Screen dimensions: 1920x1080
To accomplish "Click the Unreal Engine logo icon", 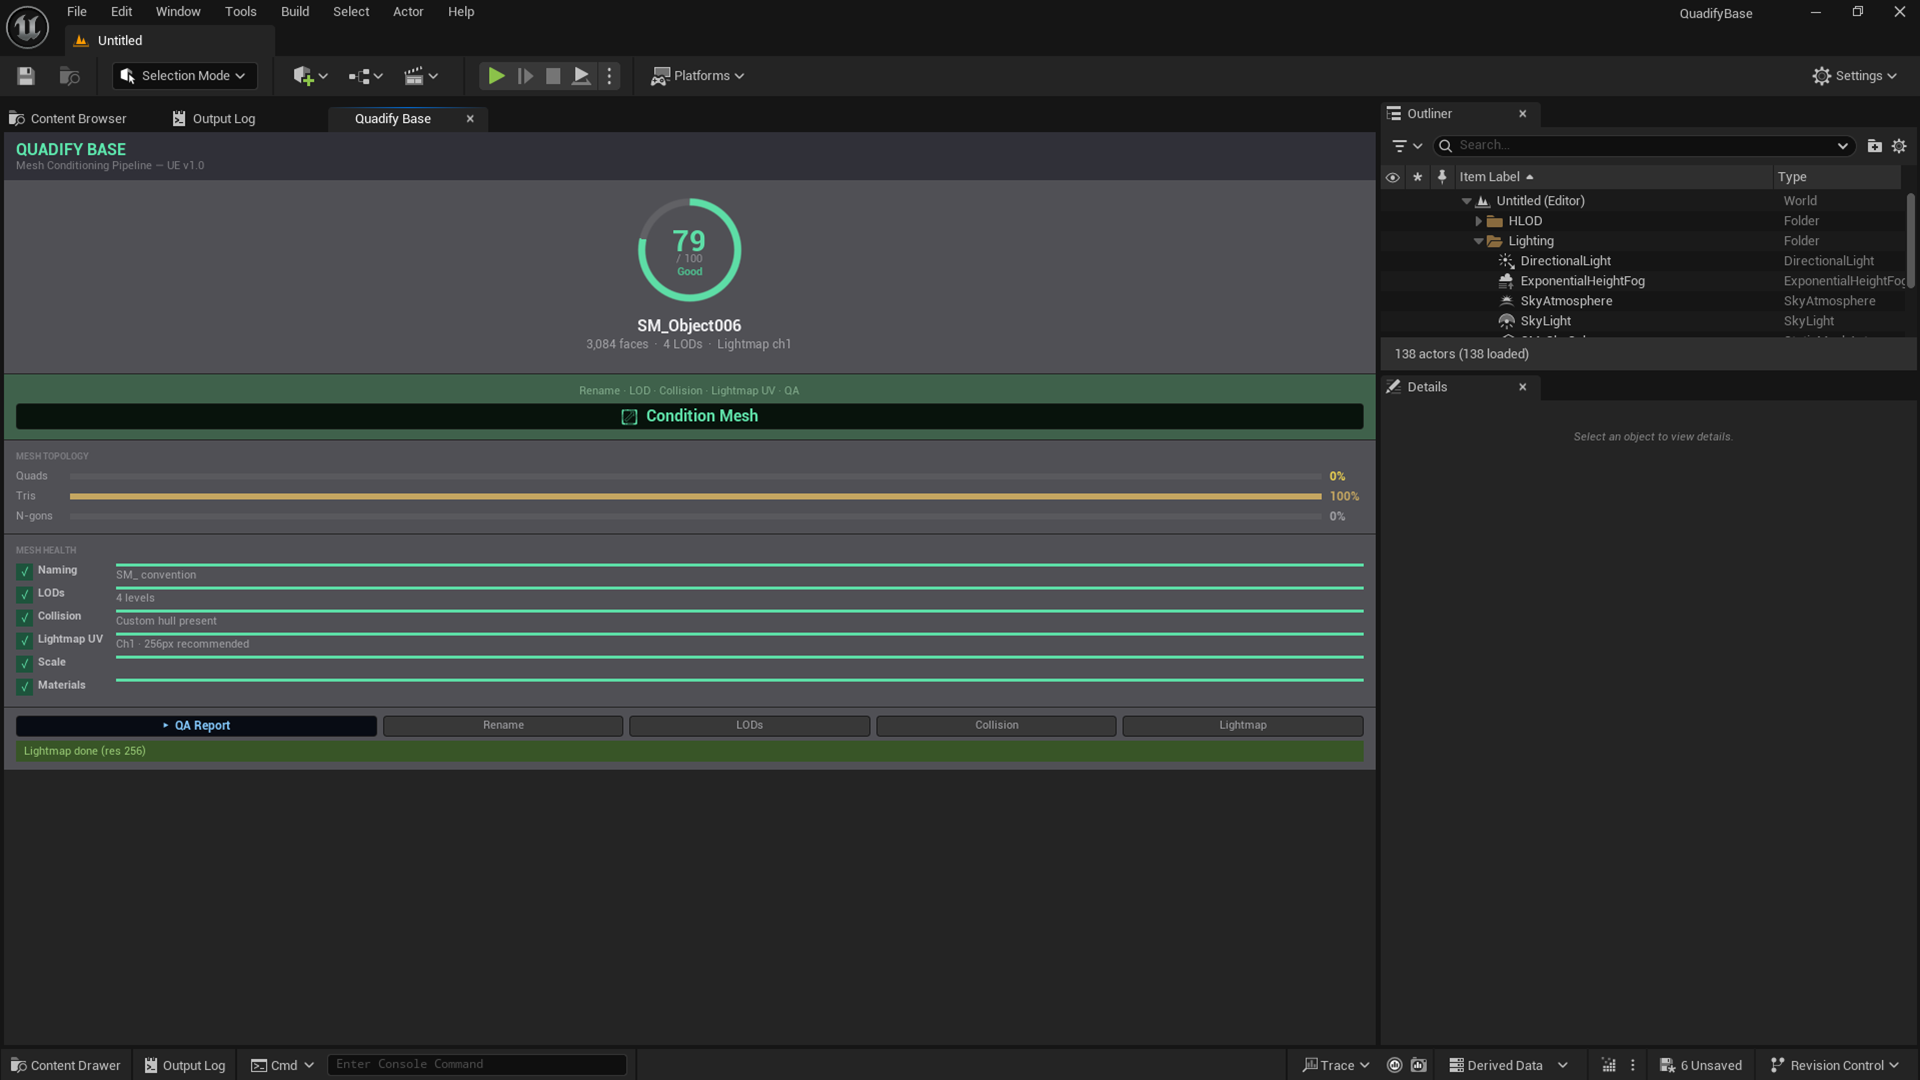I will [27, 27].
